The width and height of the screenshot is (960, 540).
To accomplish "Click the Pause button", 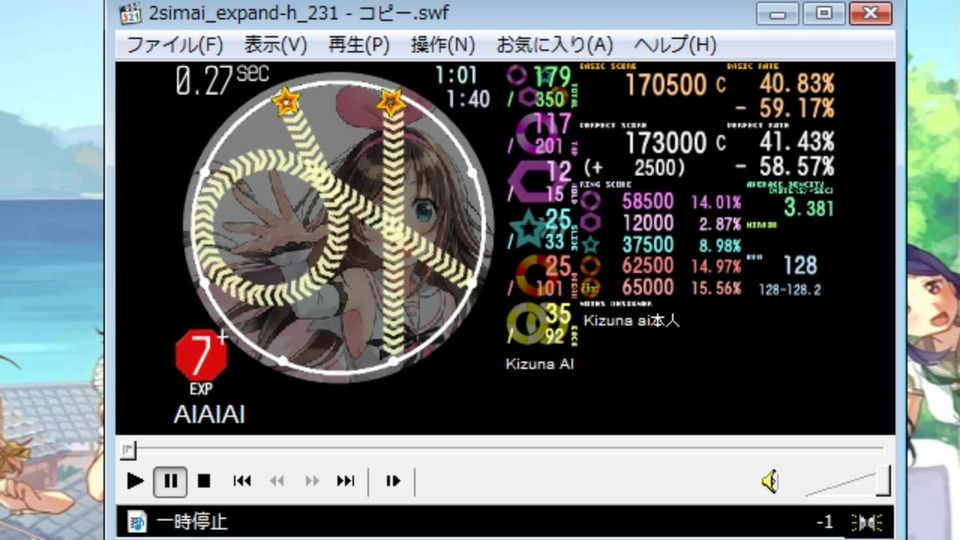I will [170, 481].
